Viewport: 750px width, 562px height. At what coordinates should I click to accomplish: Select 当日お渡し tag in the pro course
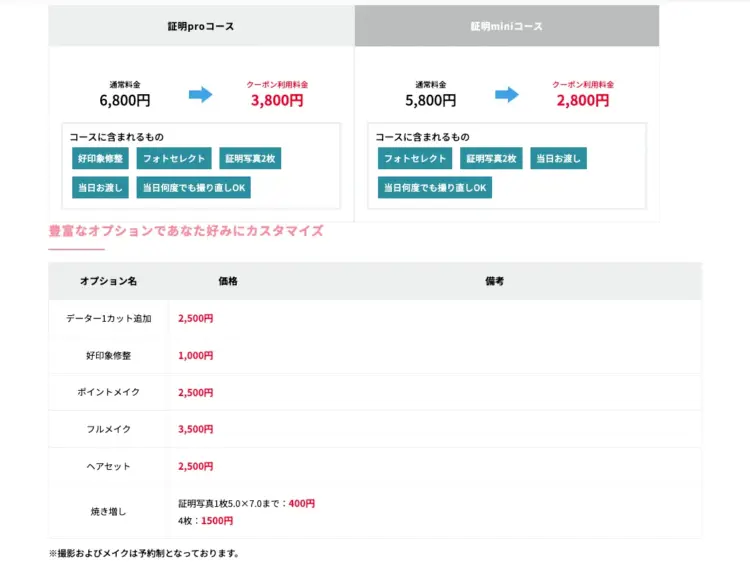pyautogui.click(x=100, y=187)
